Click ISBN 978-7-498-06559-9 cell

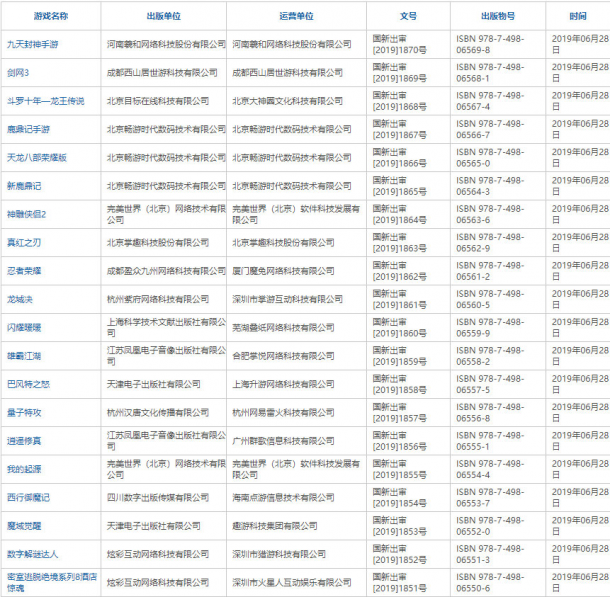click(x=490, y=327)
